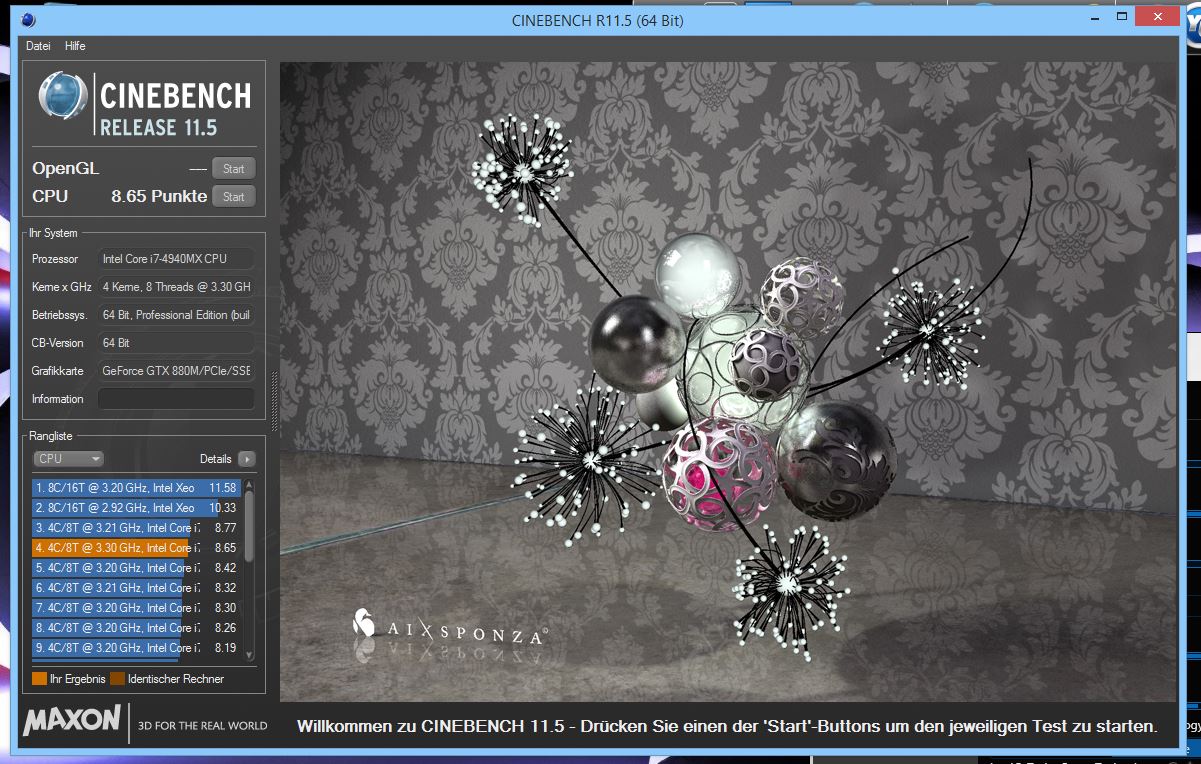Screen dimensions: 1201x764
Task: Click the Grafikkarte value GeForce GTX 880M
Action: (x=176, y=371)
